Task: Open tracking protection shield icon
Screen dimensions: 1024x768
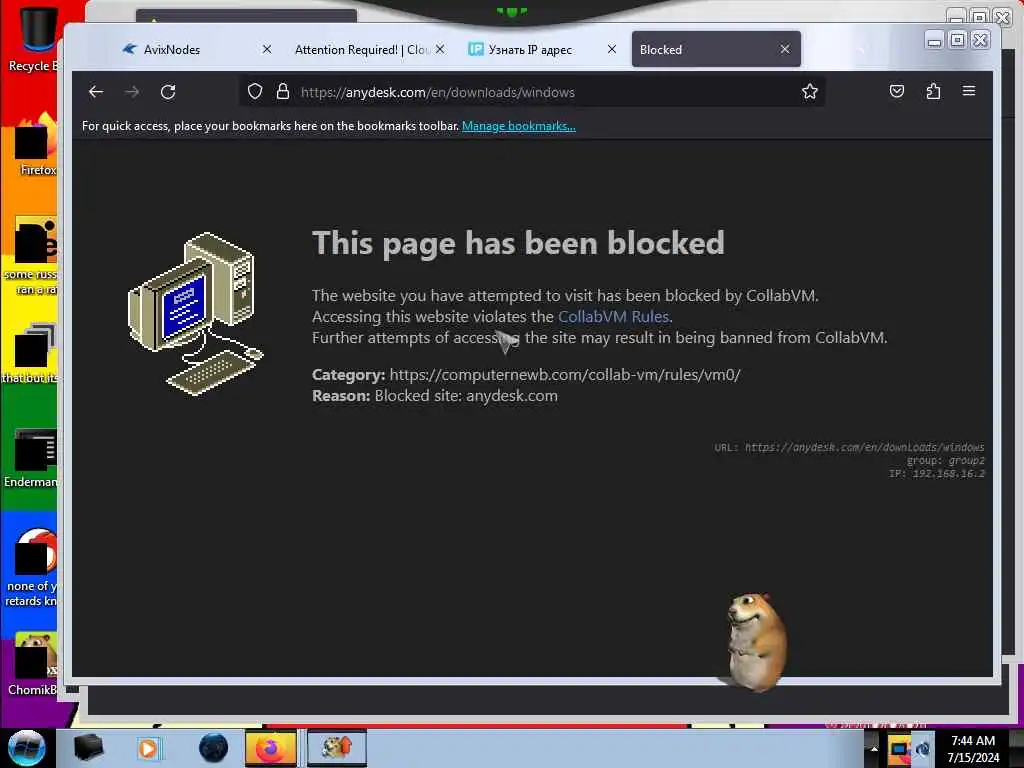Action: pyautogui.click(x=255, y=91)
